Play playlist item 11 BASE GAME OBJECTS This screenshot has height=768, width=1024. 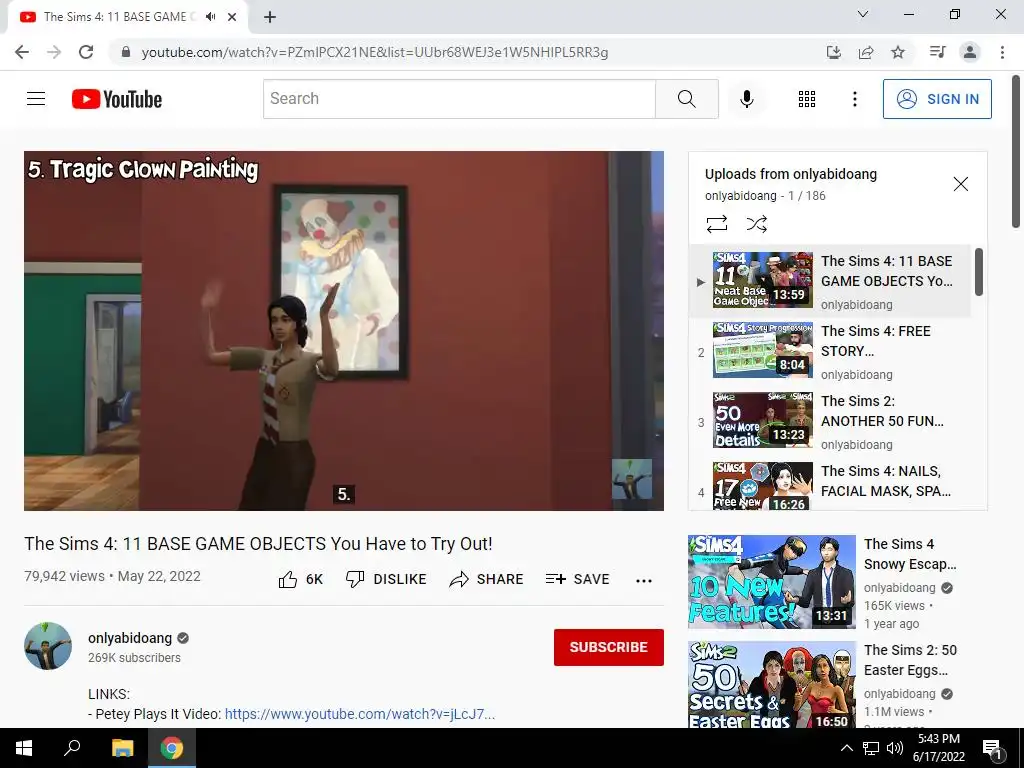[830, 281]
